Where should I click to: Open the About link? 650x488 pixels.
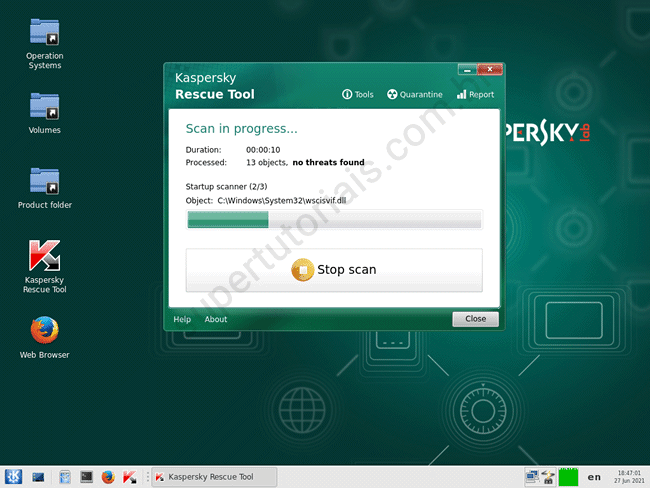coord(216,320)
